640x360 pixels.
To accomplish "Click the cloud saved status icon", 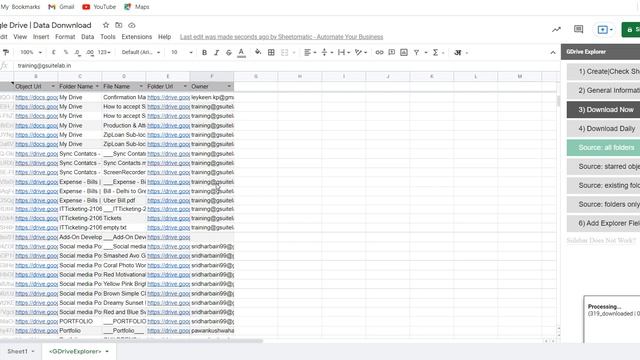I will (131, 25).
